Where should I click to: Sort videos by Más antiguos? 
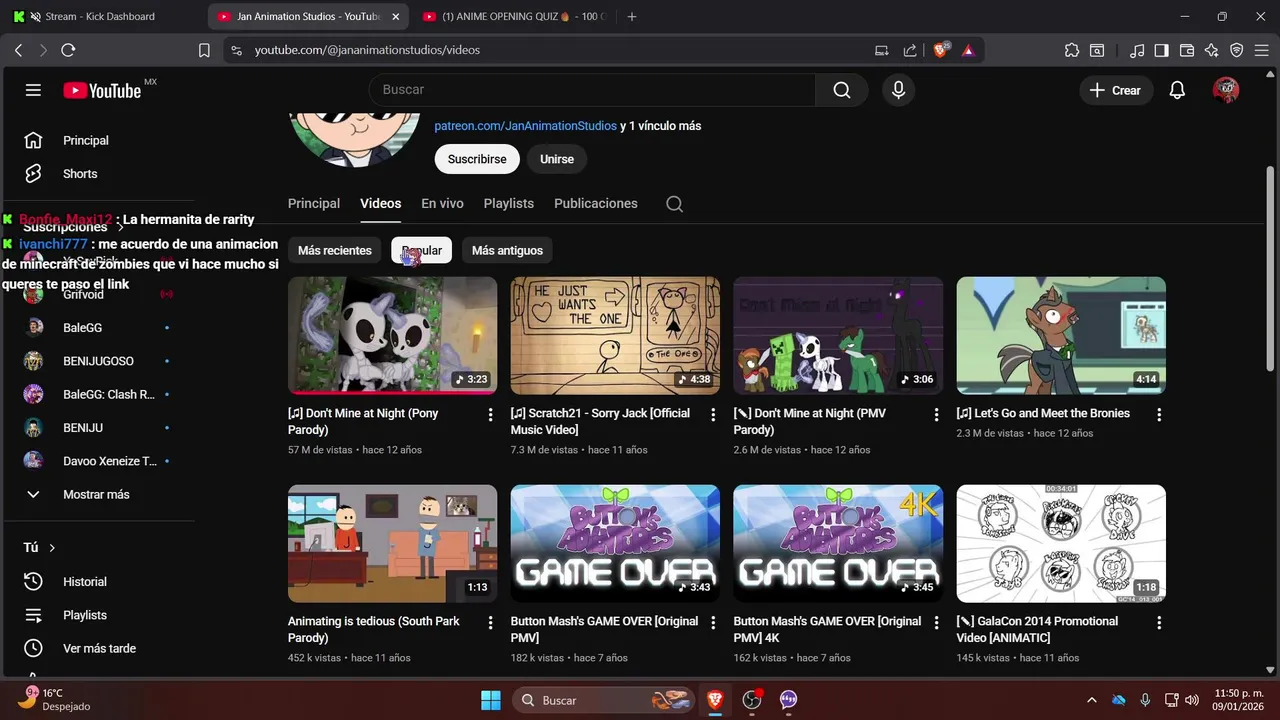[507, 250]
